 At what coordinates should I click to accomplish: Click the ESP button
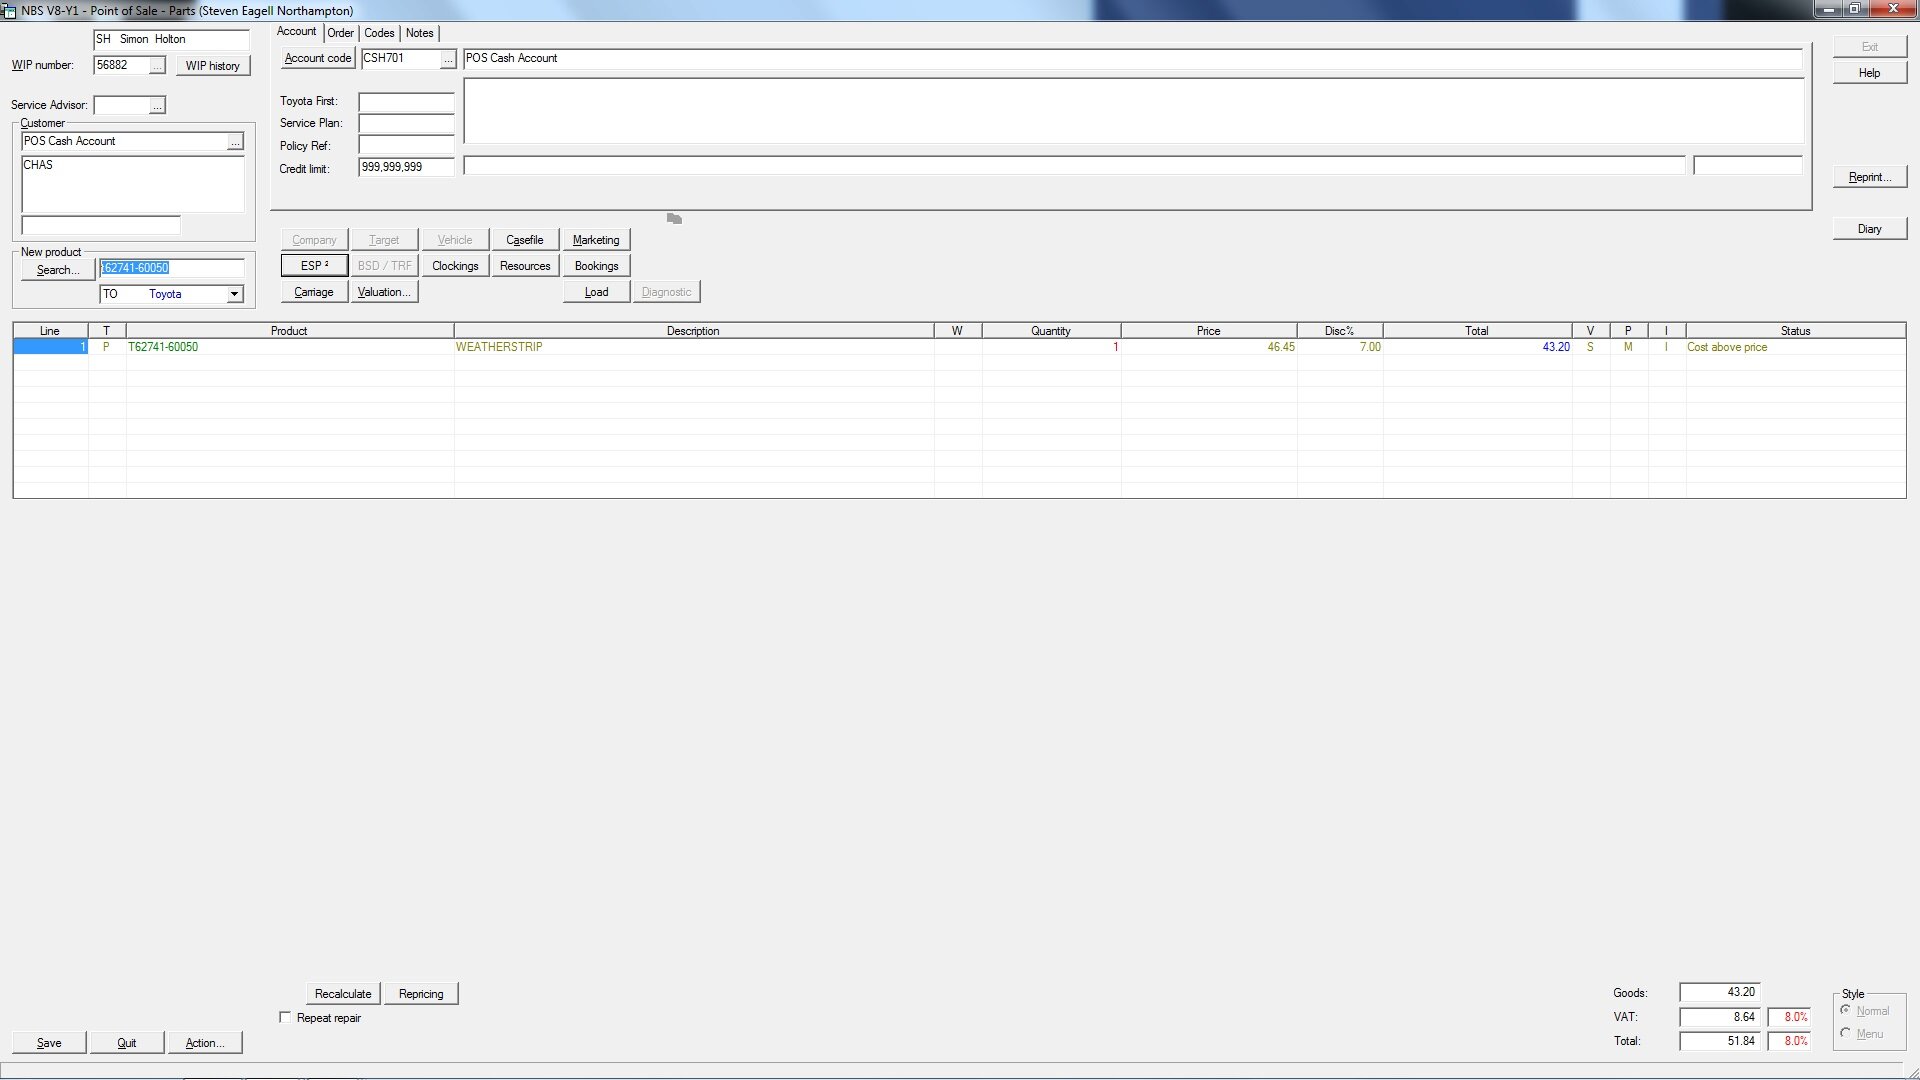click(x=314, y=266)
